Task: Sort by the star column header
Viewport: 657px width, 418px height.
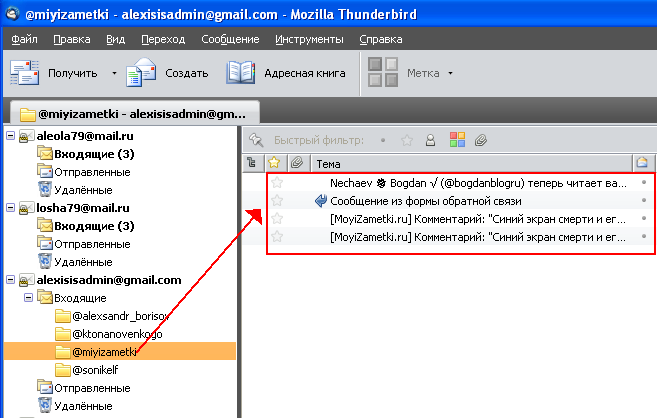Action: click(x=274, y=163)
